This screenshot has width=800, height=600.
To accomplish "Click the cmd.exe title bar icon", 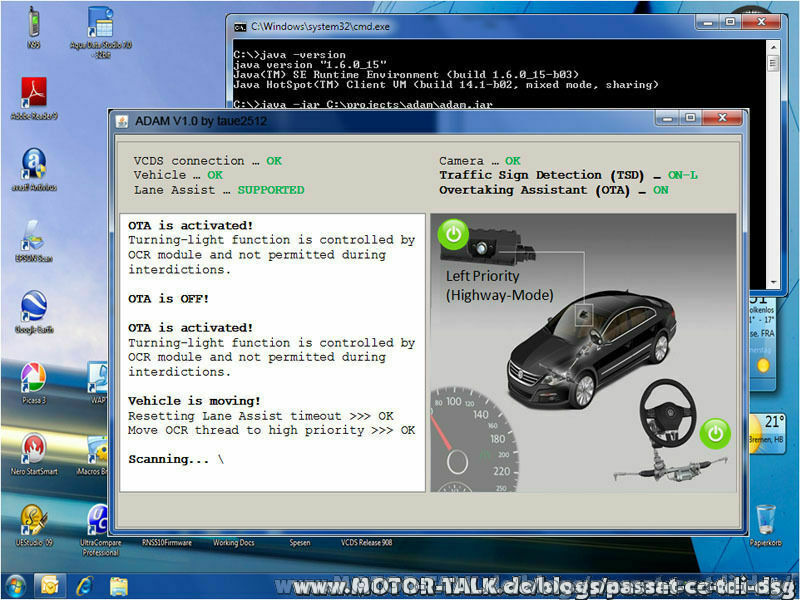I will (x=240, y=27).
